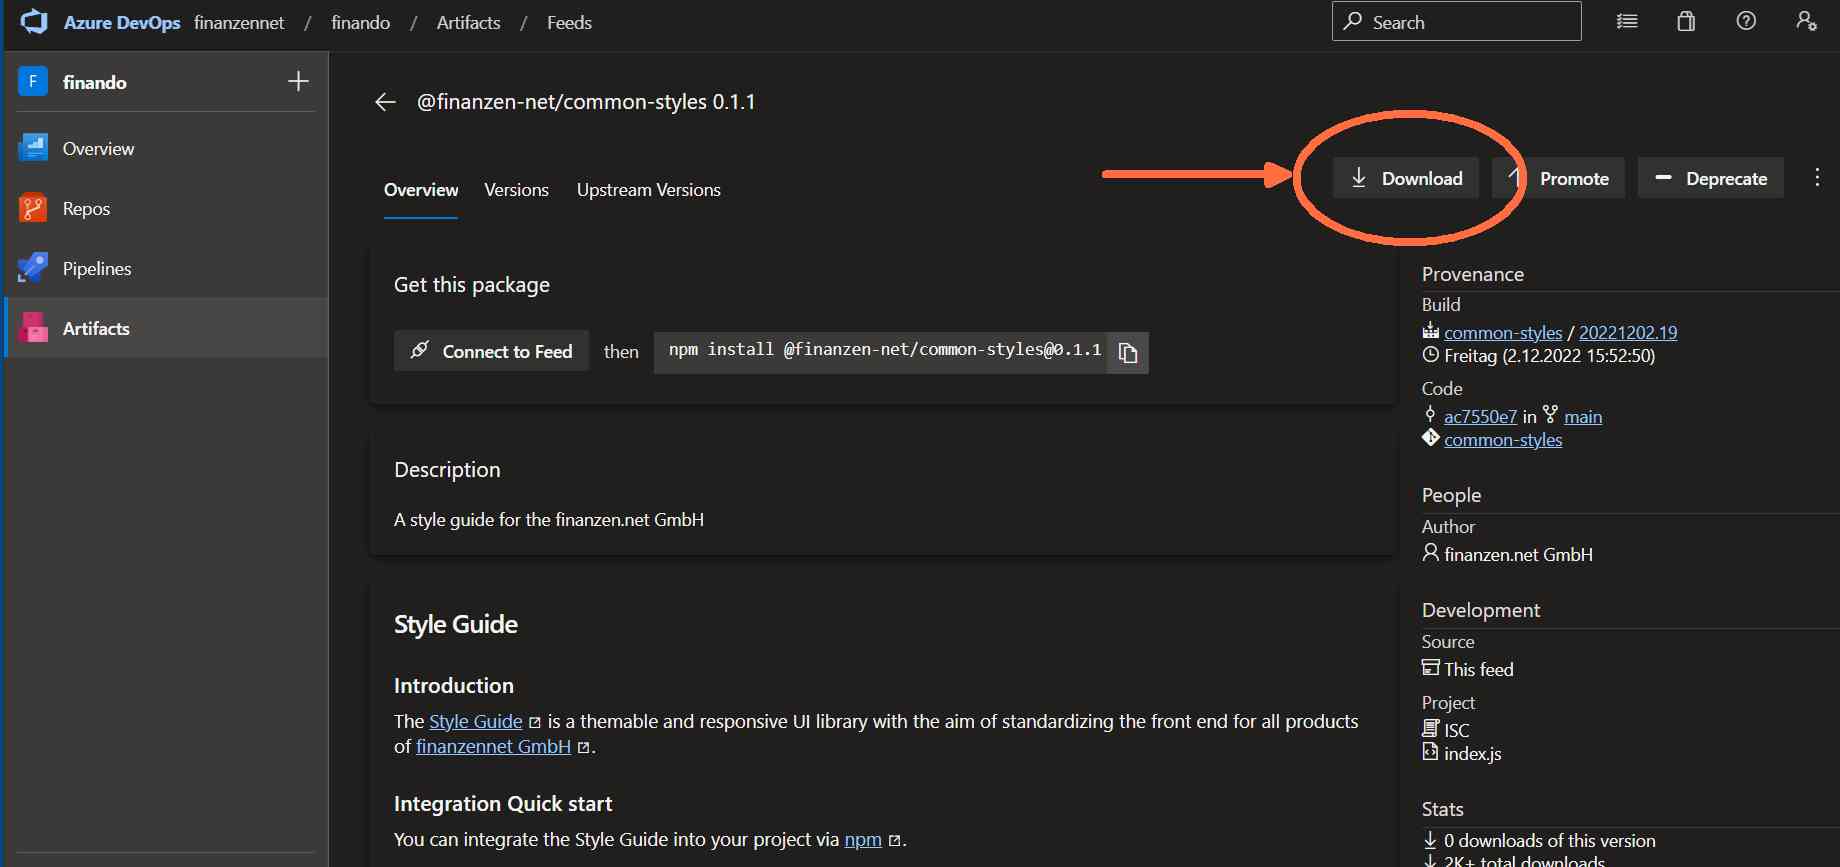Click the finando project F avatar
The width and height of the screenshot is (1840, 867).
click(33, 81)
